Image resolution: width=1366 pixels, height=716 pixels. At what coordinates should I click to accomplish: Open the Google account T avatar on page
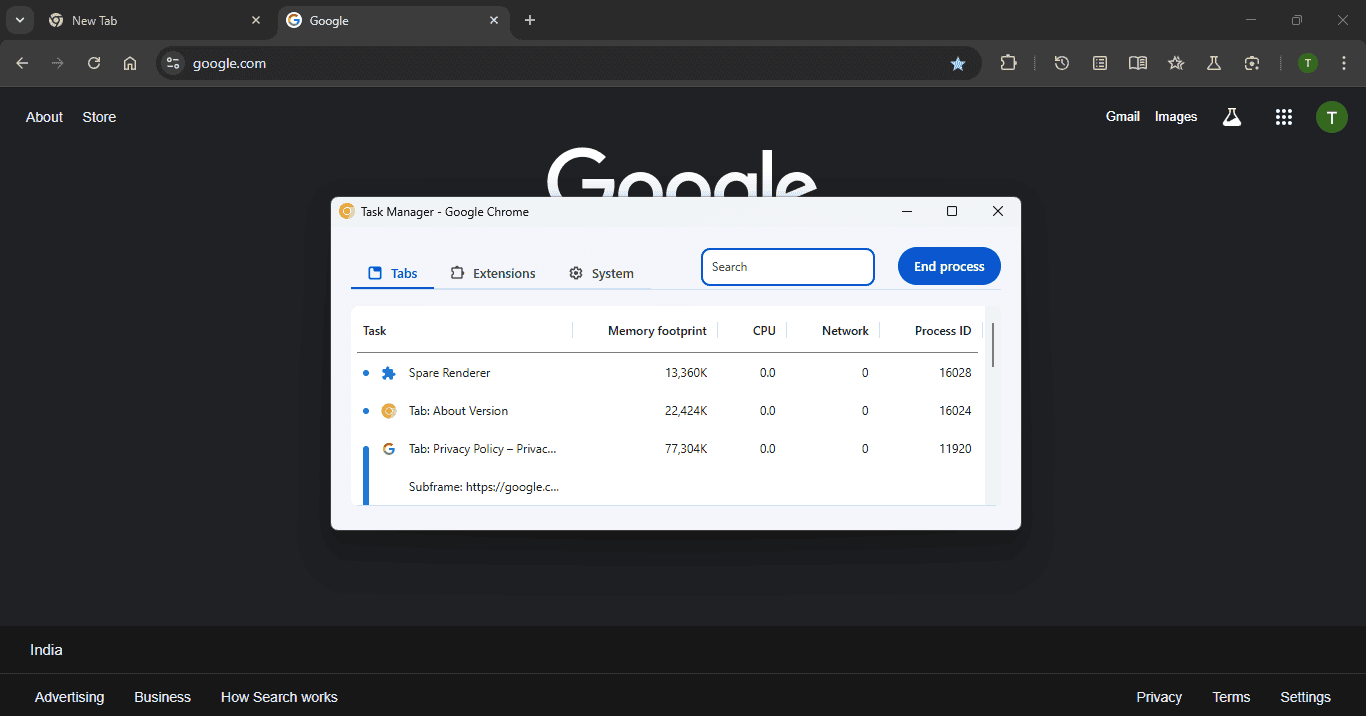1331,117
